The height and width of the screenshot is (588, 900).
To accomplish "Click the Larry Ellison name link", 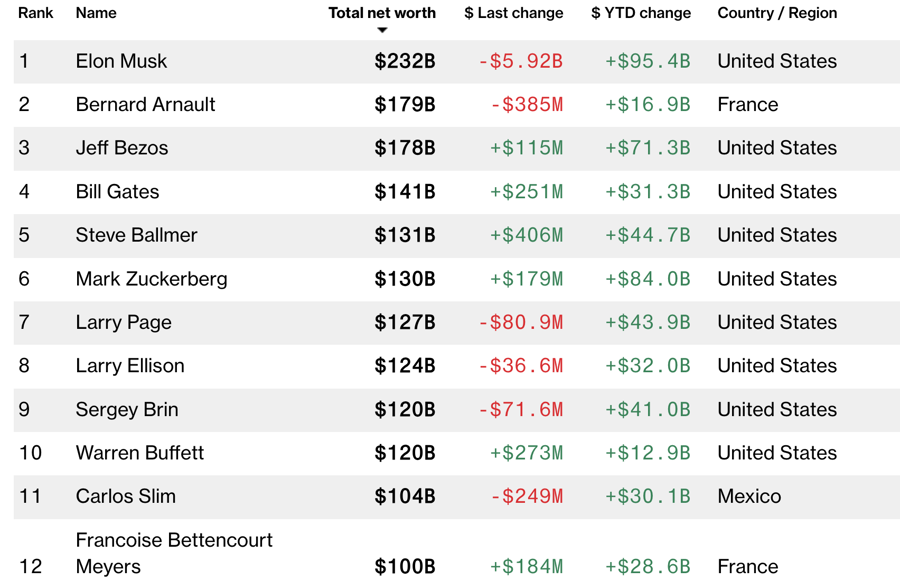I will (130, 366).
